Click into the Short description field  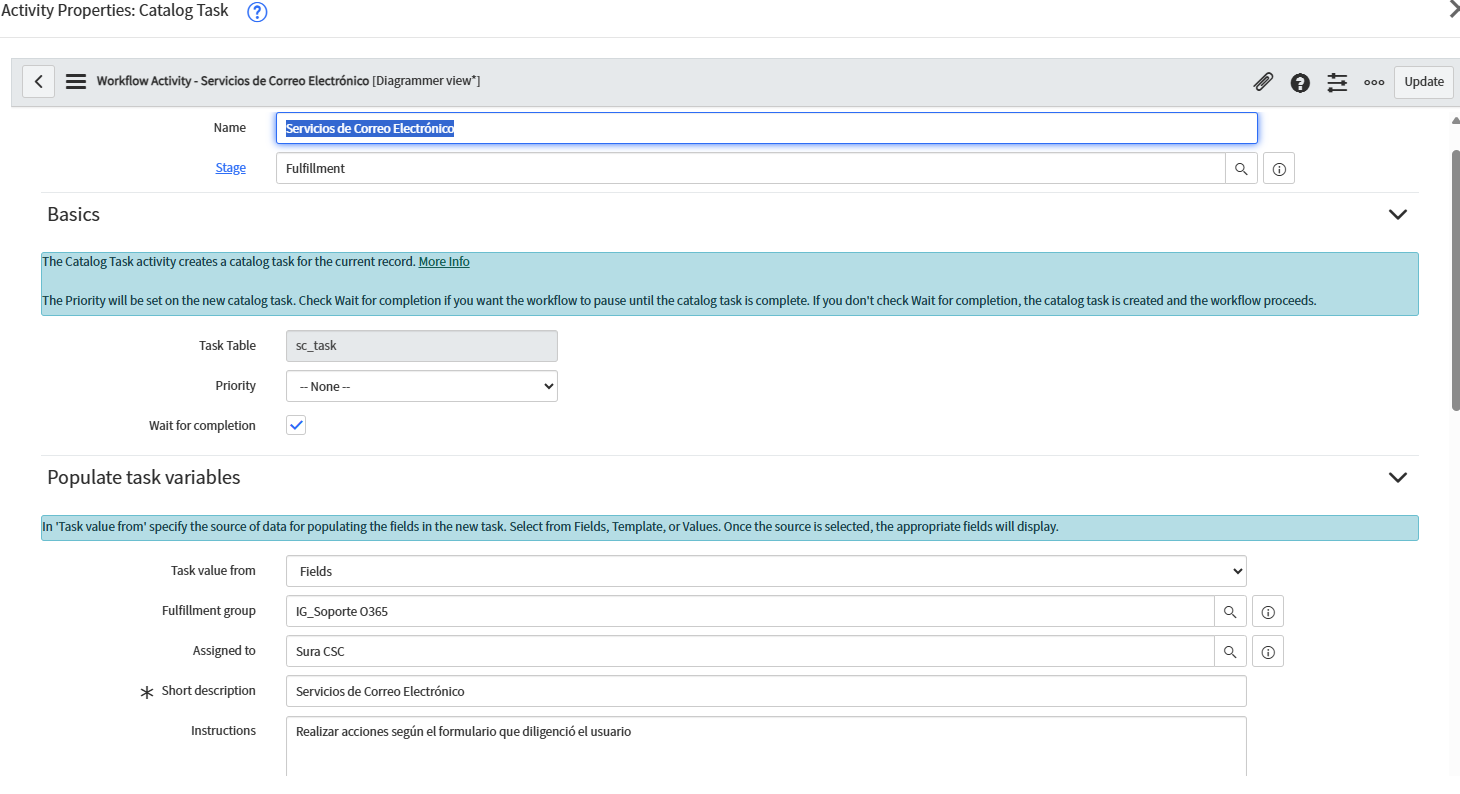[x=765, y=691]
